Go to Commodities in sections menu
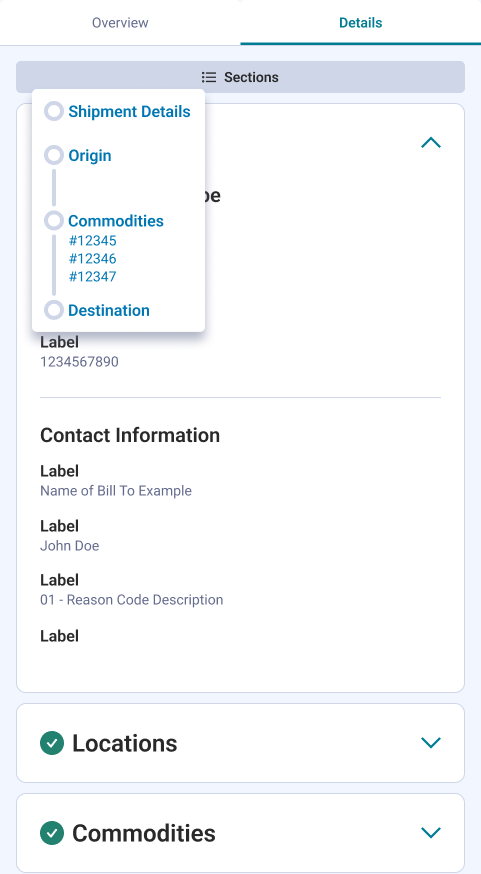The image size is (481, 874). click(116, 221)
